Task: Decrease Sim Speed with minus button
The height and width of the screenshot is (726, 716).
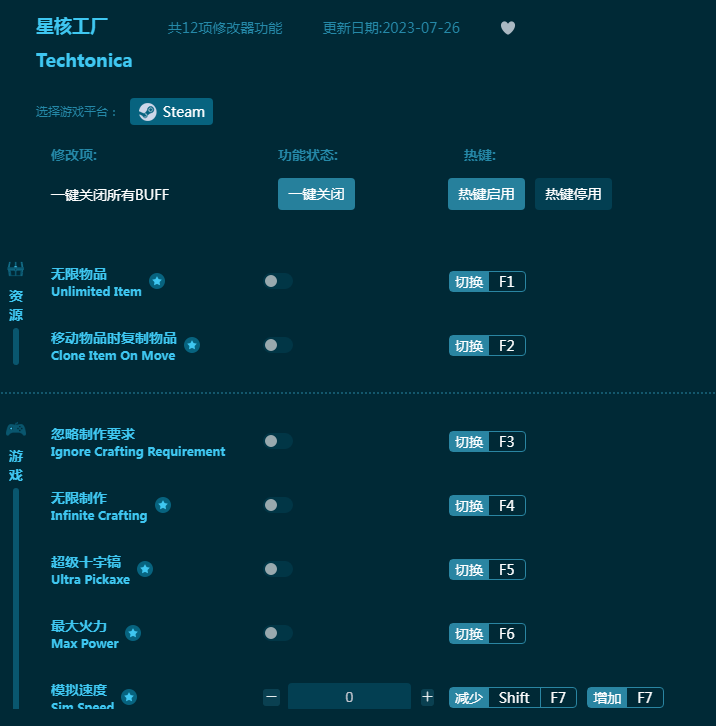Action: (271, 697)
